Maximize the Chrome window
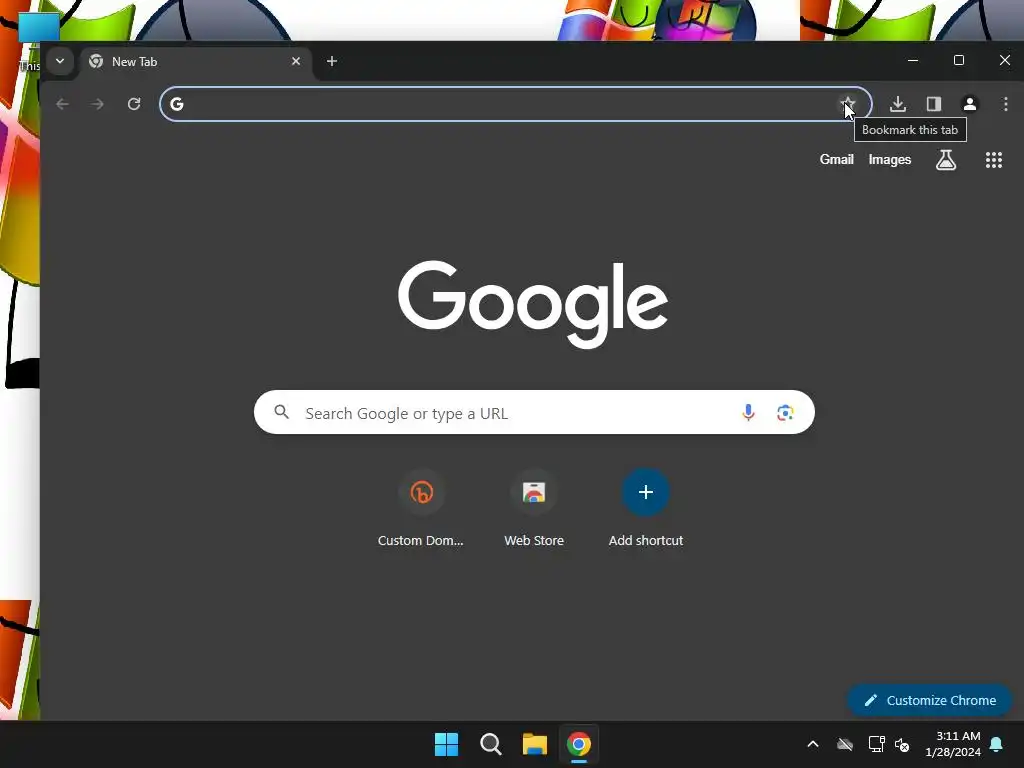Screen dimensions: 1024x768 [959, 61]
